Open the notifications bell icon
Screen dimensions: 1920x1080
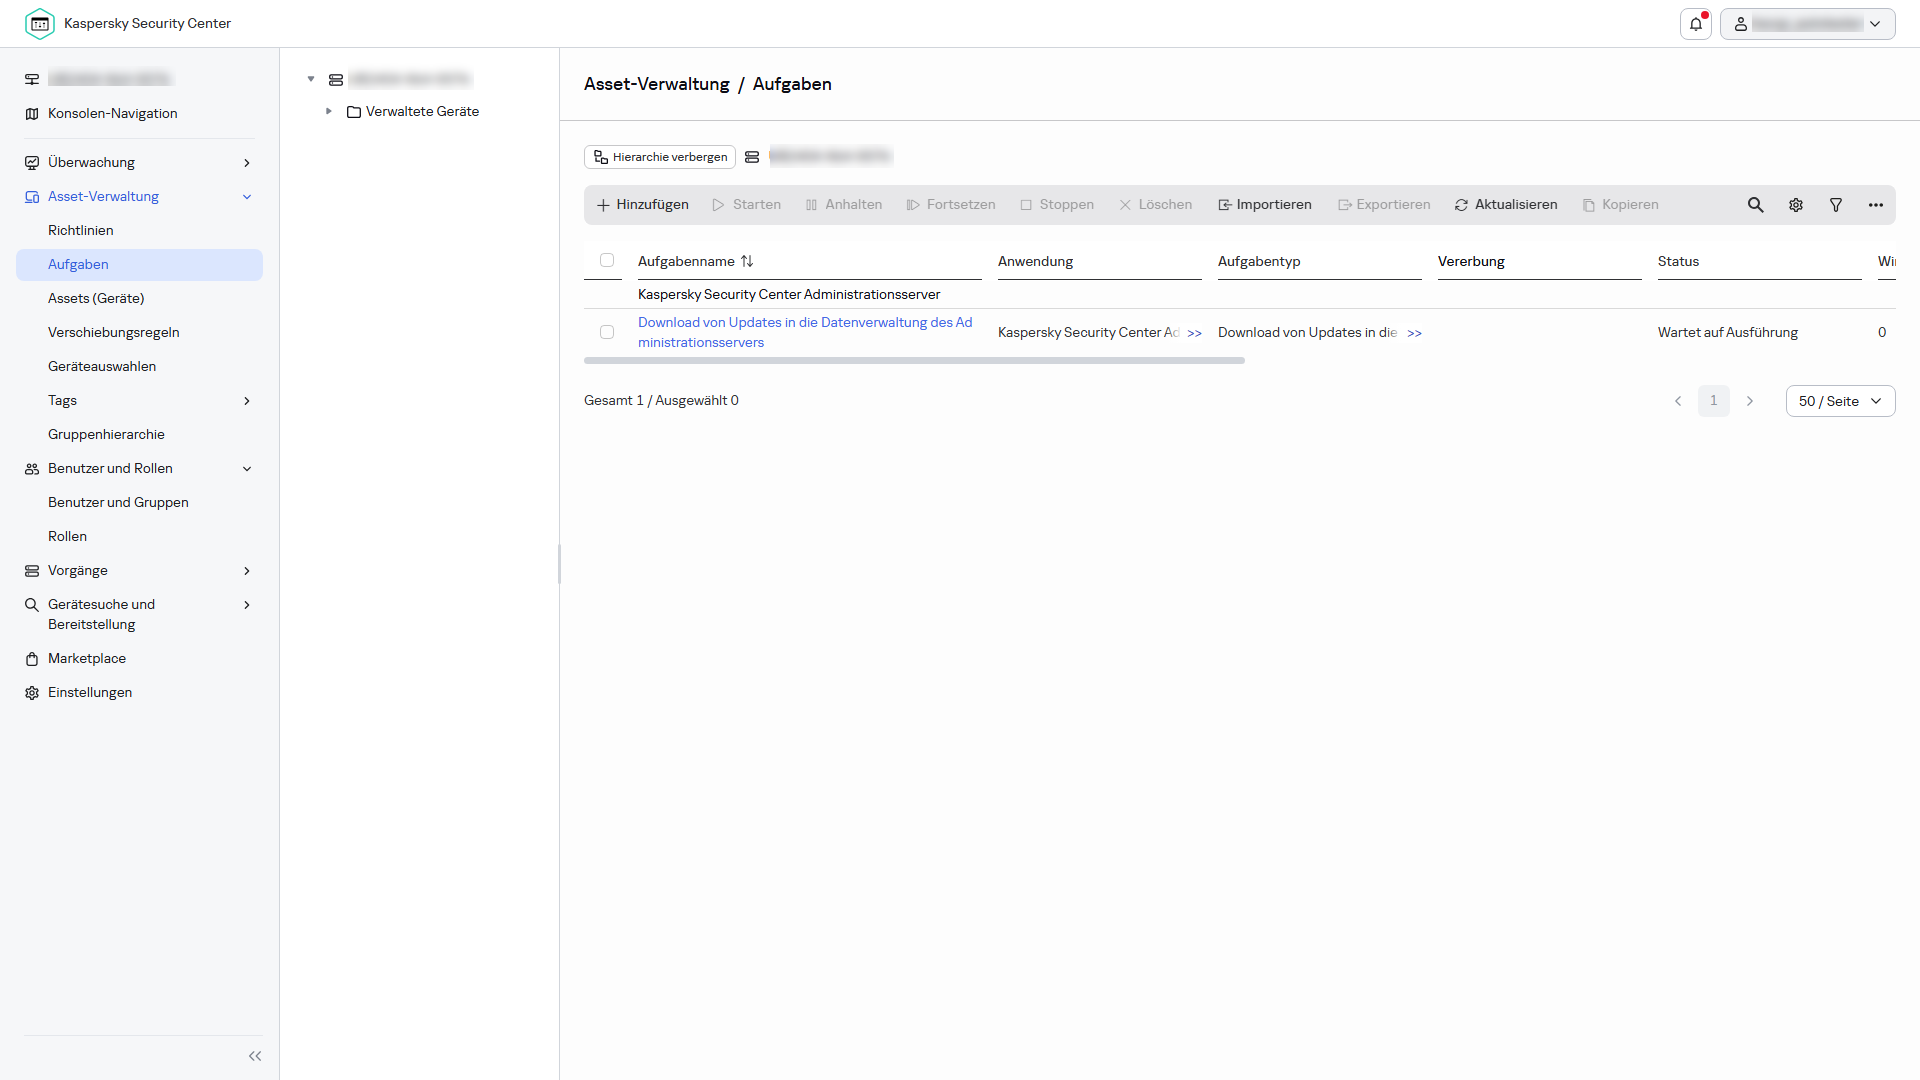[x=1696, y=24]
